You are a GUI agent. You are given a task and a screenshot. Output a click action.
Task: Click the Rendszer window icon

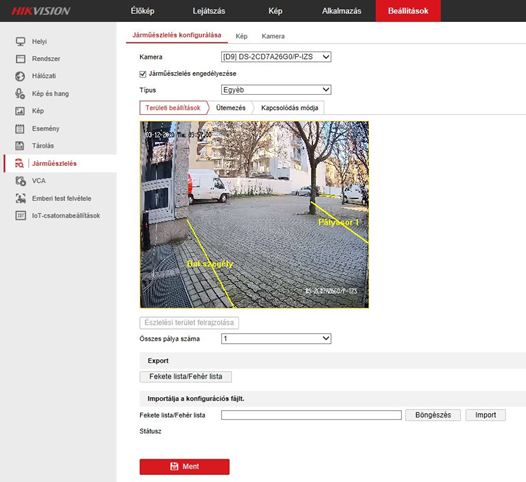pos(20,59)
